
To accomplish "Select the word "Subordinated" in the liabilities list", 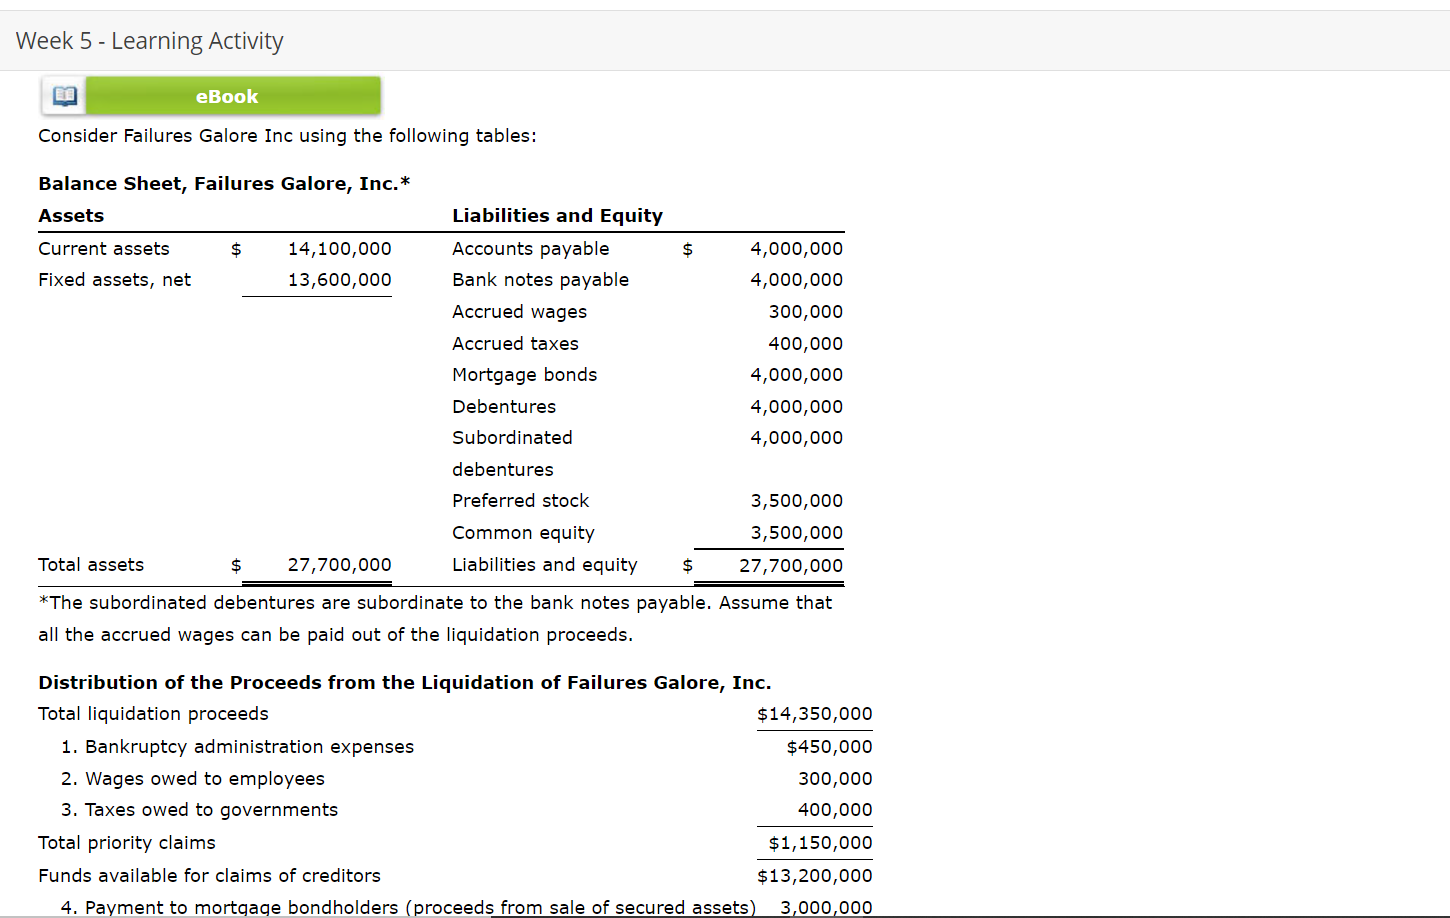I will click(x=512, y=438).
